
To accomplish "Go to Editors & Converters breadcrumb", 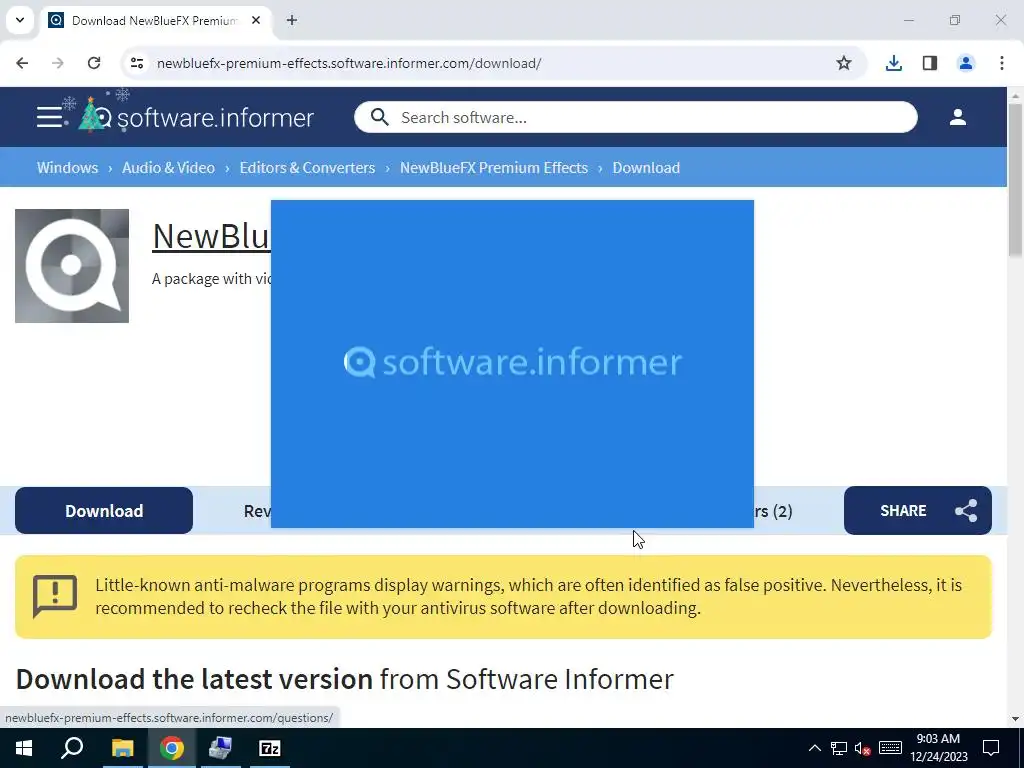I will 308,168.
